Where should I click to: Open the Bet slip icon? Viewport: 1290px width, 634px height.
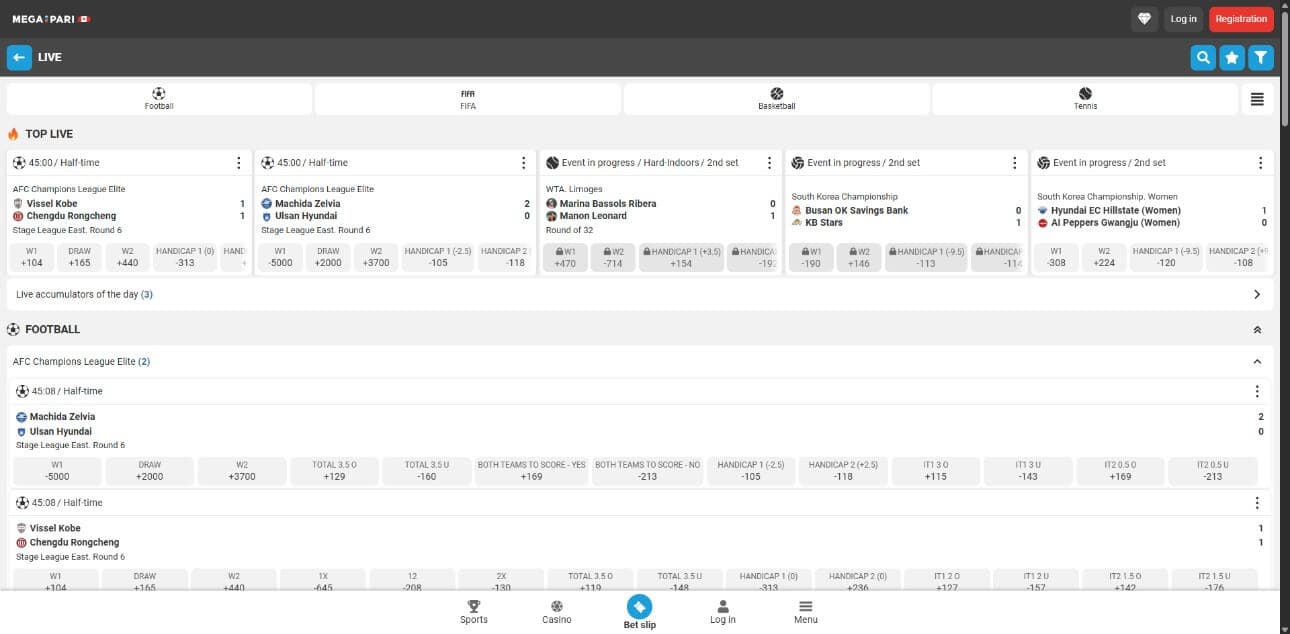point(639,606)
